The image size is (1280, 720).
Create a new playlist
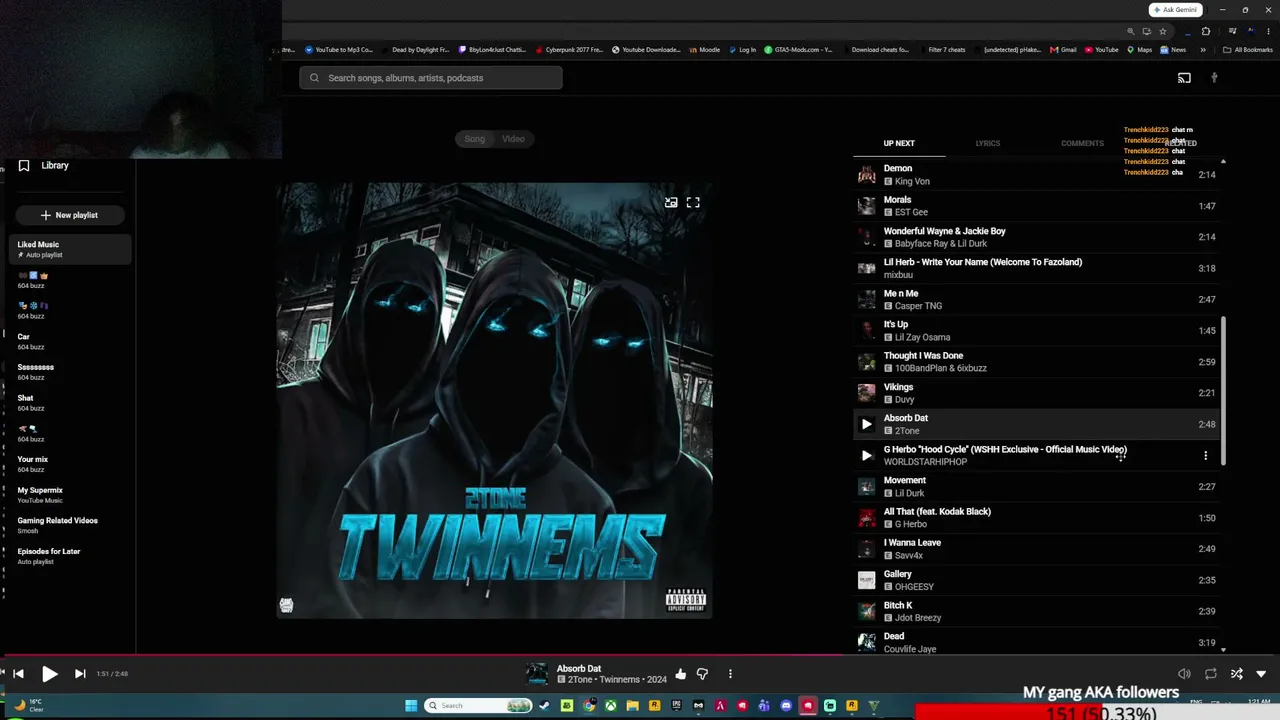click(x=69, y=215)
